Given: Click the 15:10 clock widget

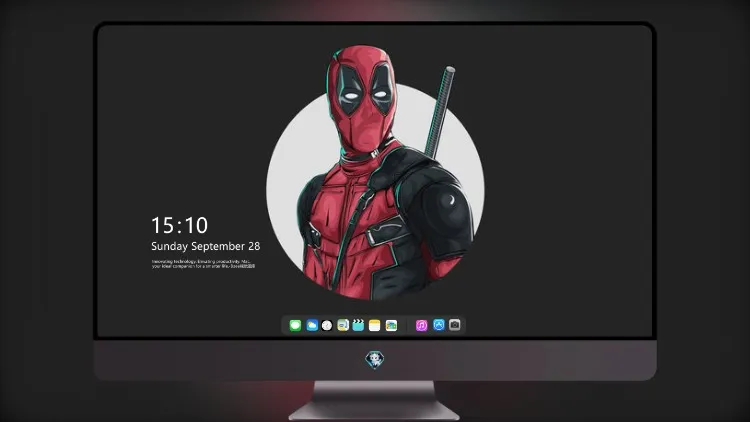Looking at the screenshot, I should (179, 225).
